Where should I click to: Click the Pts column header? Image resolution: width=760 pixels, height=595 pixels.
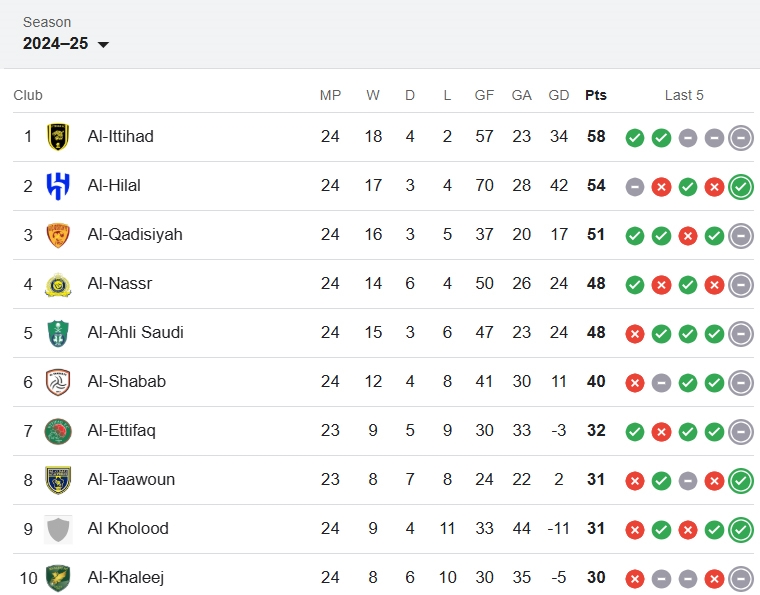[596, 95]
